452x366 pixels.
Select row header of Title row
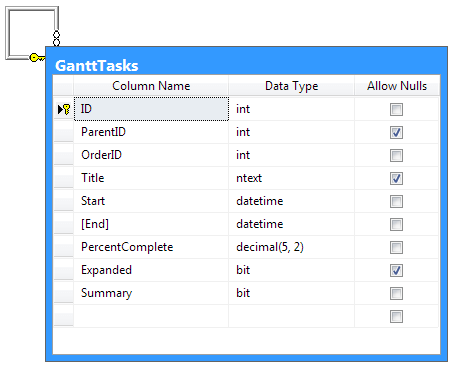coord(63,178)
